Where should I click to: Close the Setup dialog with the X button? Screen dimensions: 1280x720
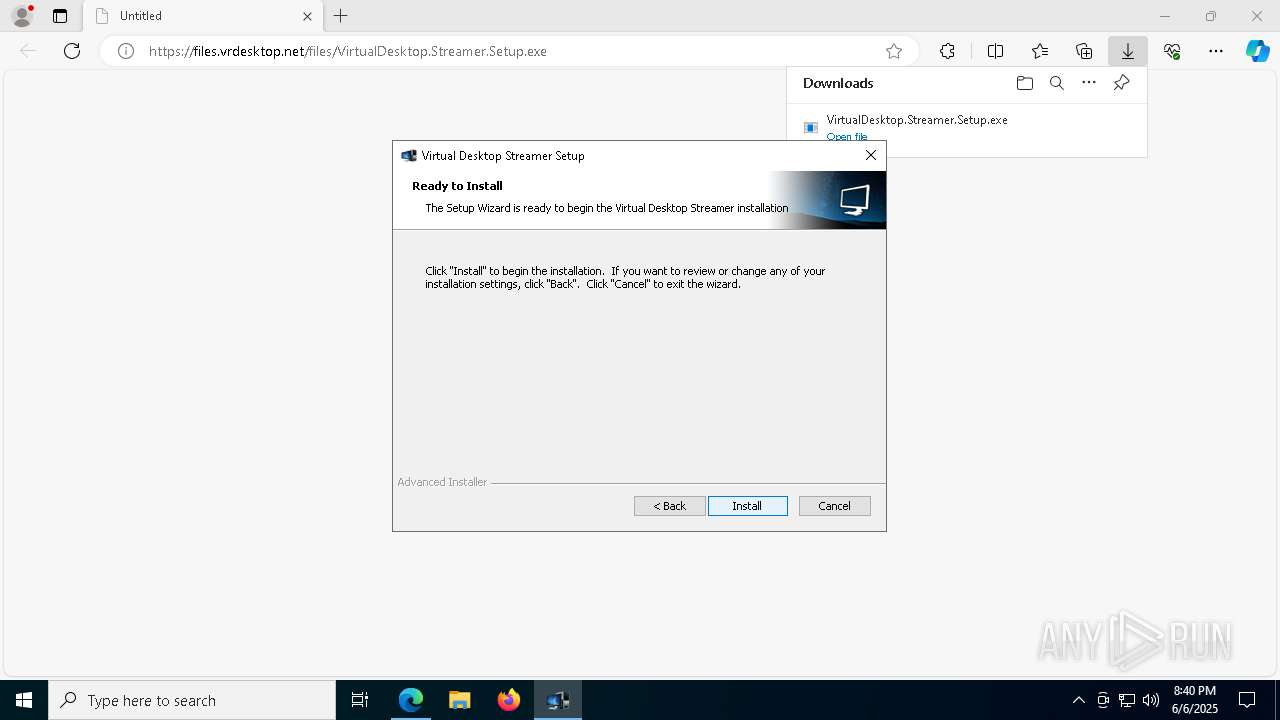(x=871, y=155)
